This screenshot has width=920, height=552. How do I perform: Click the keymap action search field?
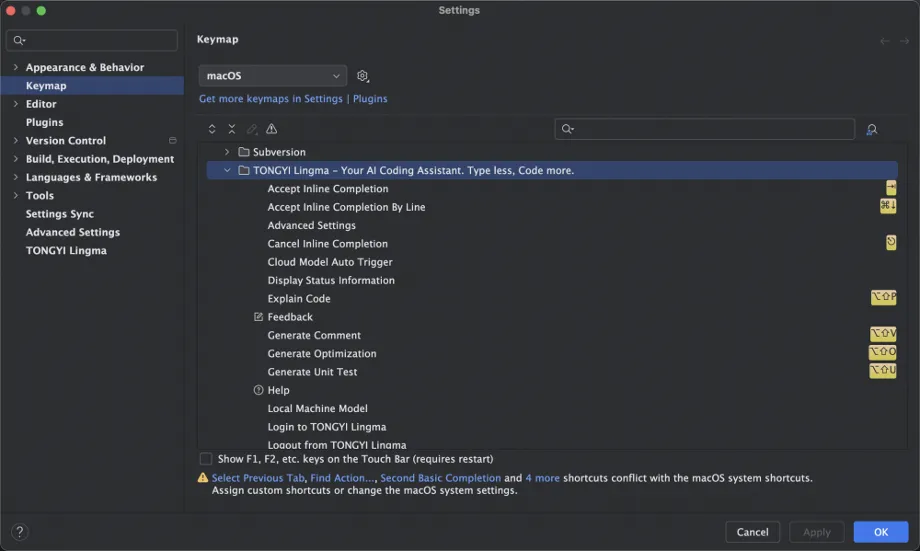click(712, 129)
